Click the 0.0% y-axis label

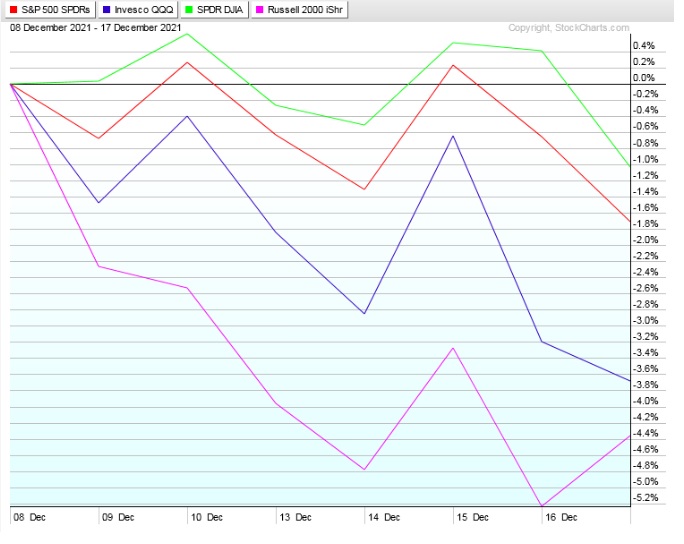[644, 78]
